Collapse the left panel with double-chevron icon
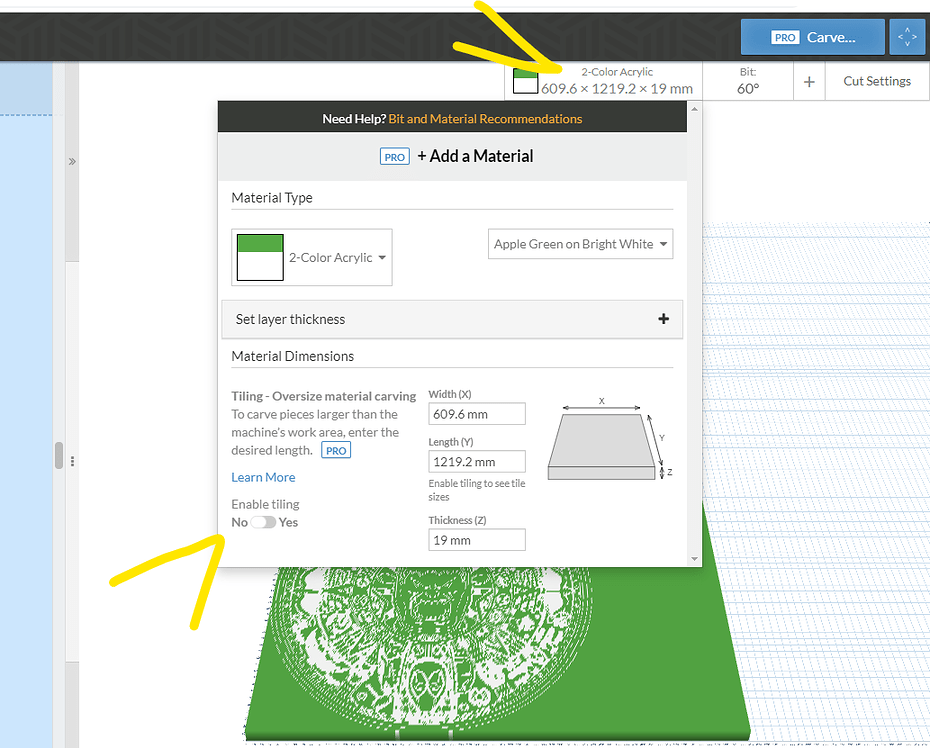 72,161
